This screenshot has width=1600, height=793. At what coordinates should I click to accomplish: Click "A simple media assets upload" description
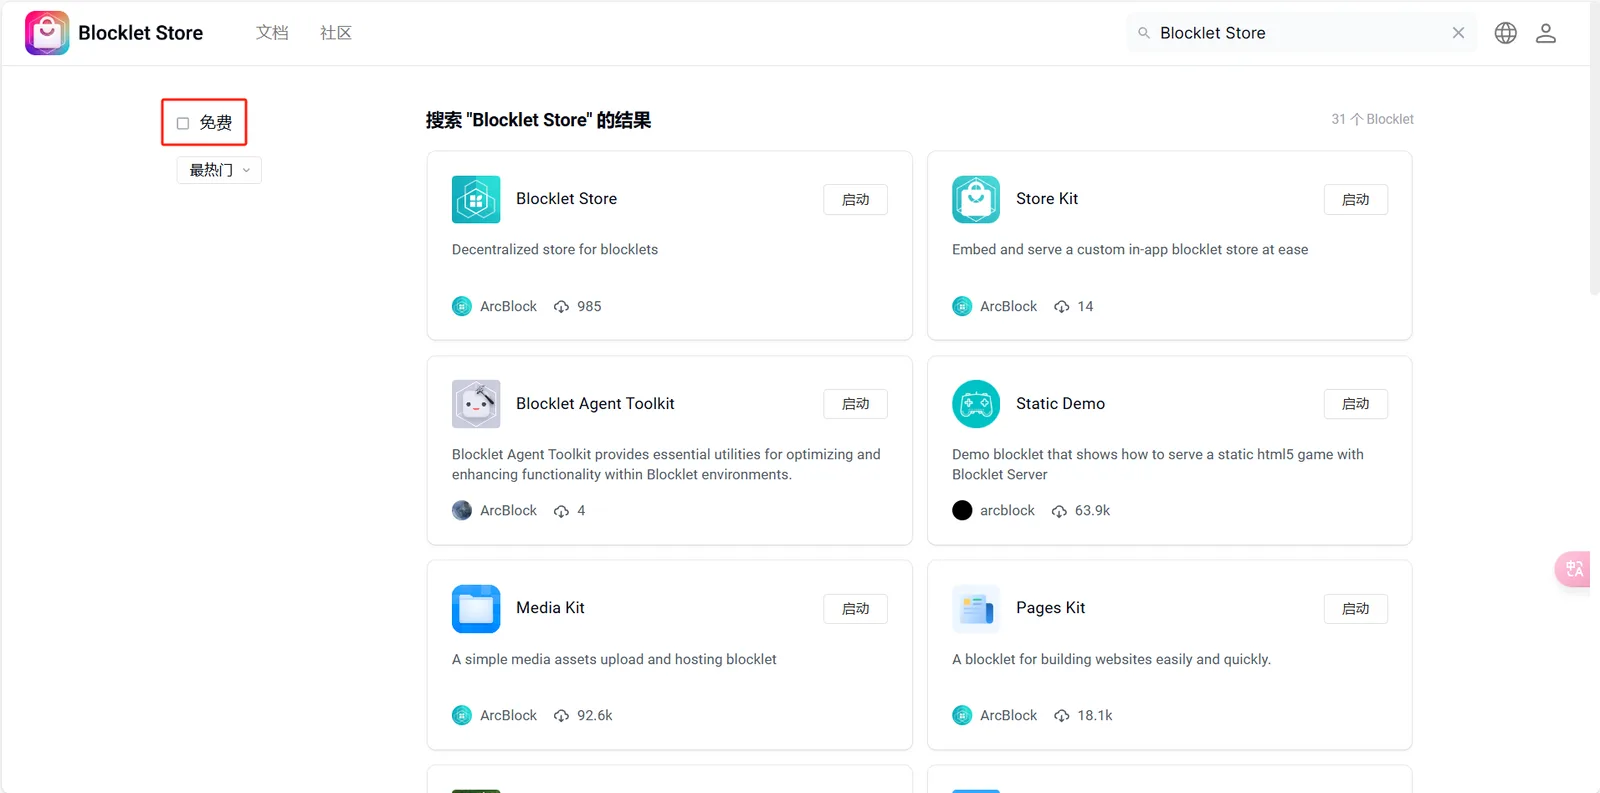click(614, 660)
